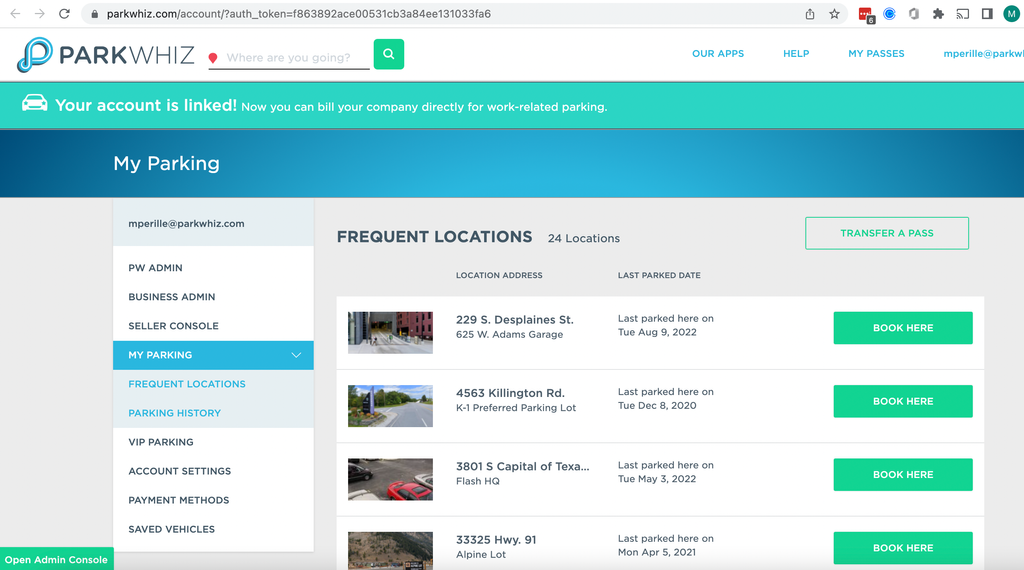Image resolution: width=1024 pixels, height=570 pixels.
Task: Open PARKING HISTORY submenu link
Action: (174, 413)
